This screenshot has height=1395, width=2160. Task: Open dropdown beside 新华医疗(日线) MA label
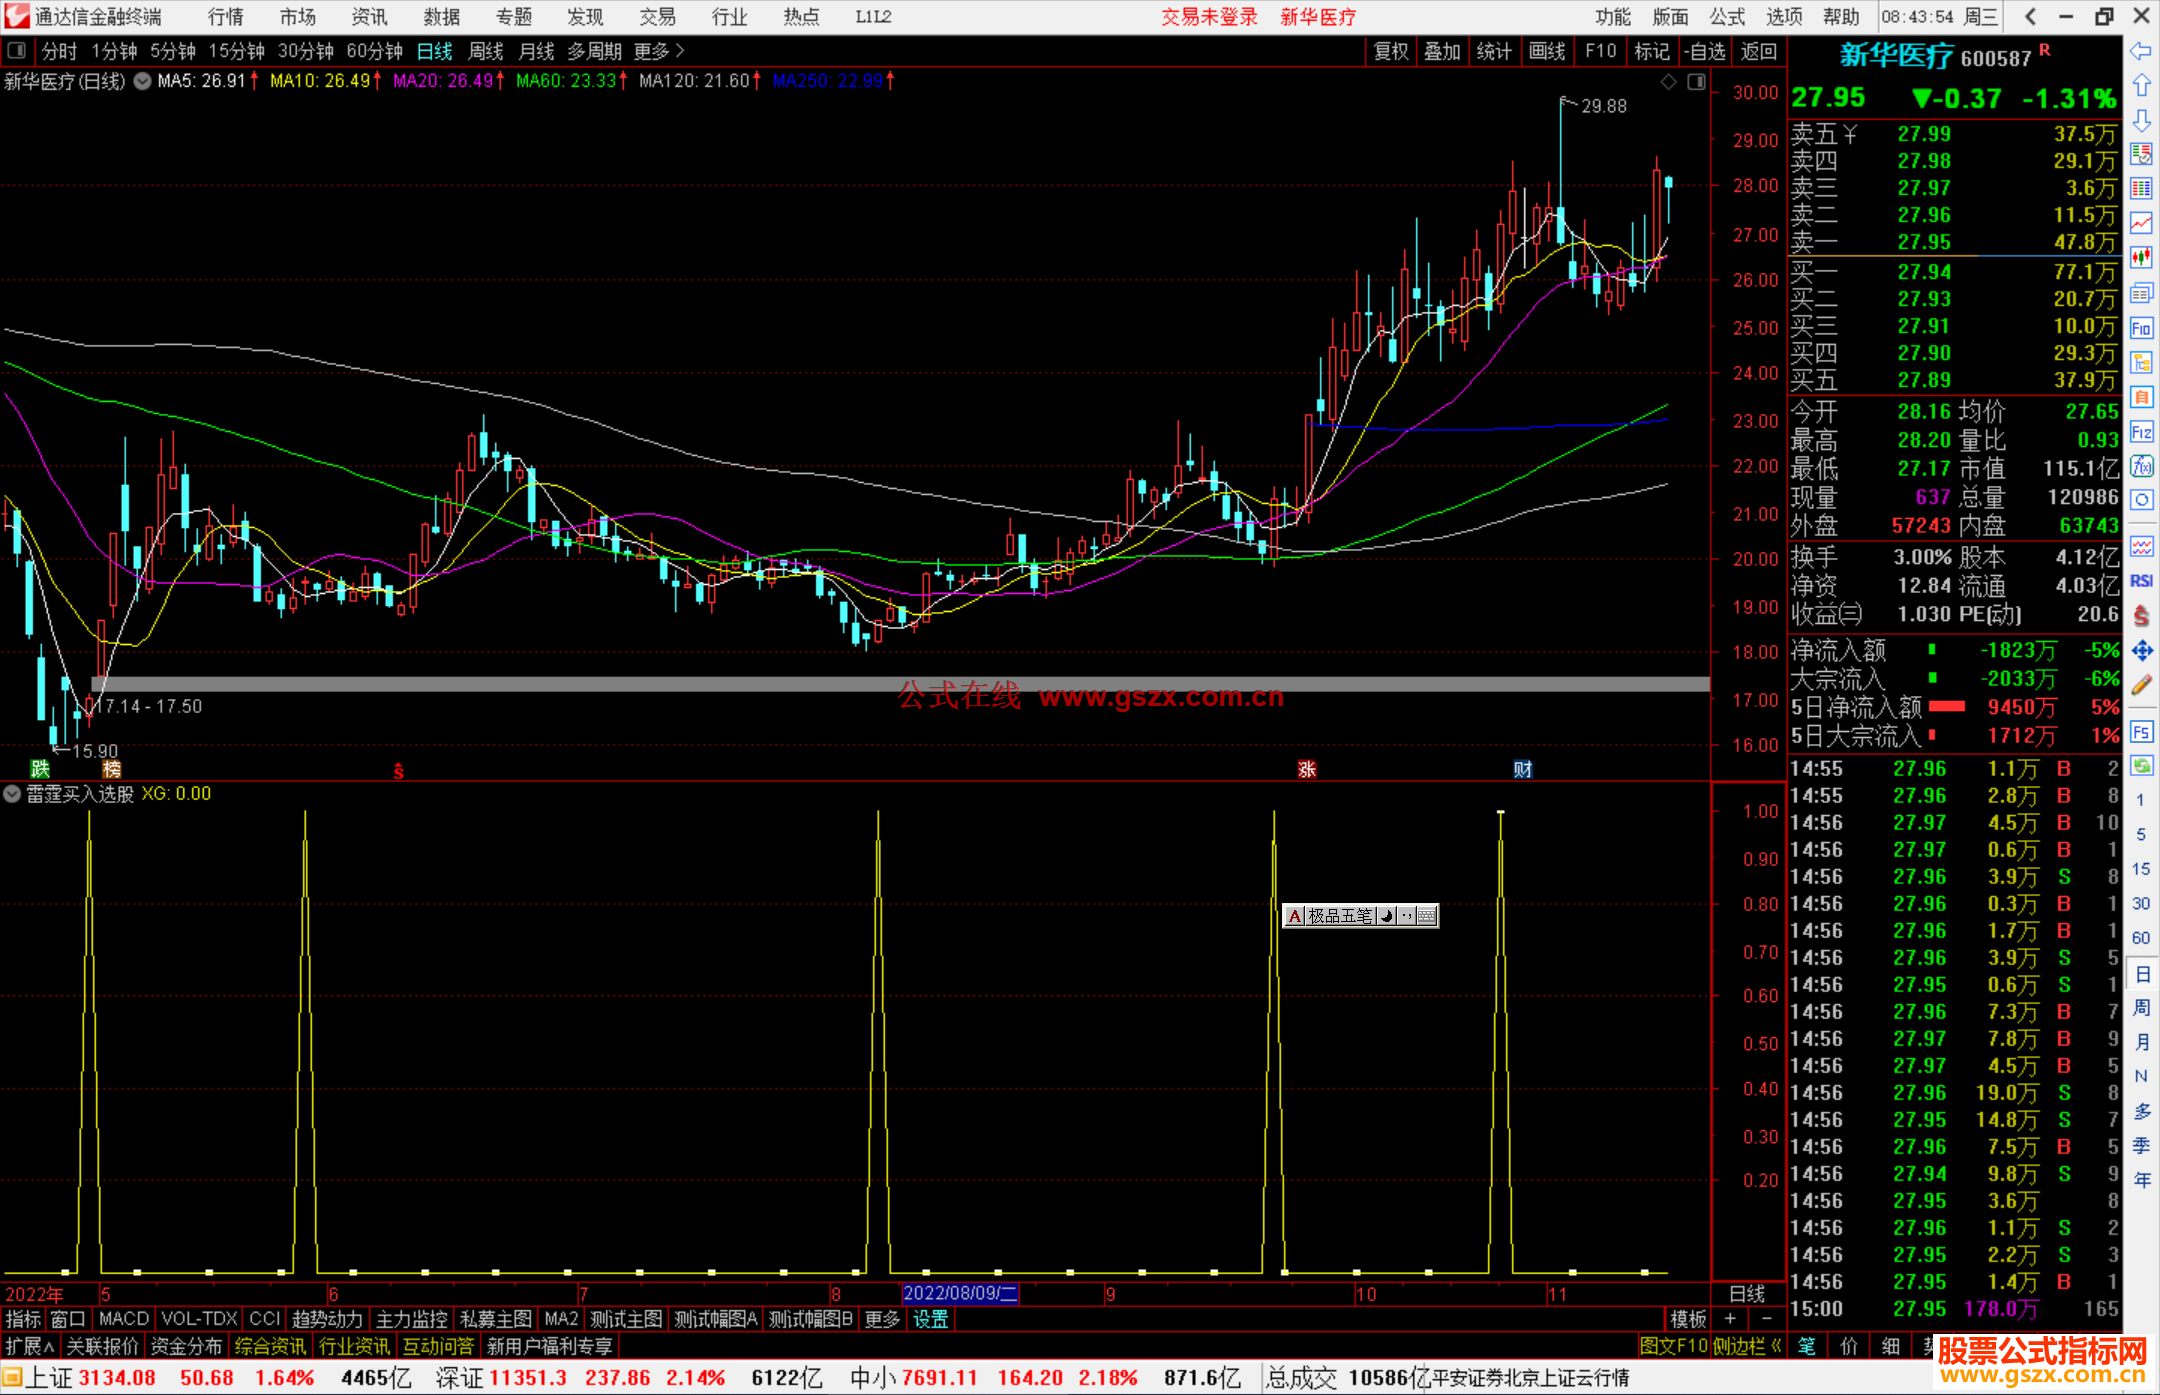[x=143, y=81]
